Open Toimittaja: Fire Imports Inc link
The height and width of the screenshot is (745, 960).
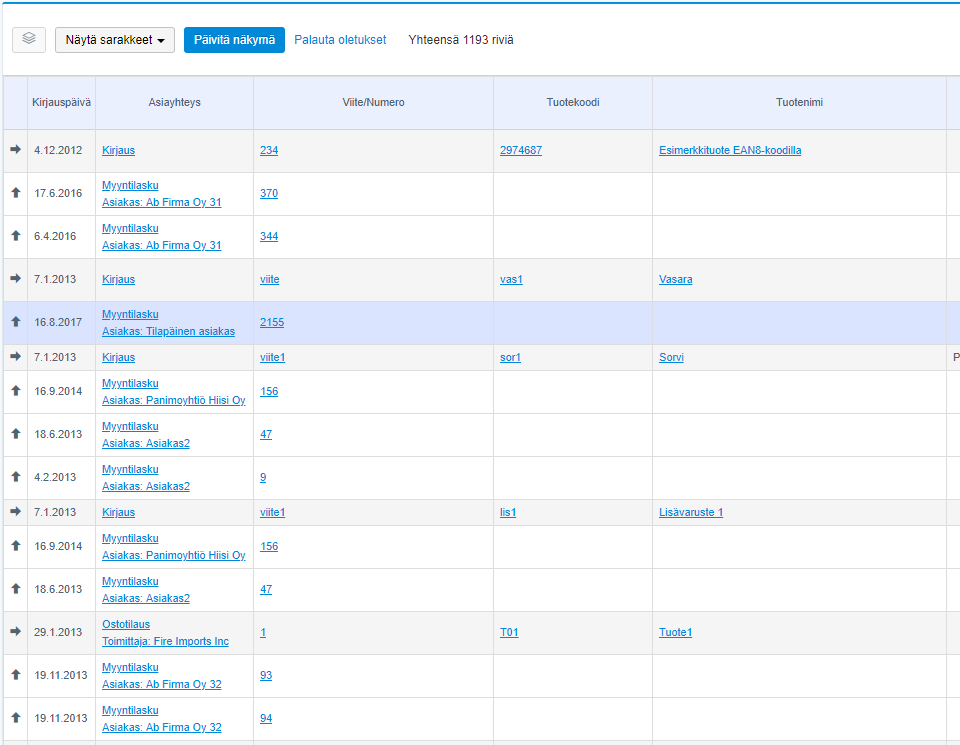pos(165,642)
